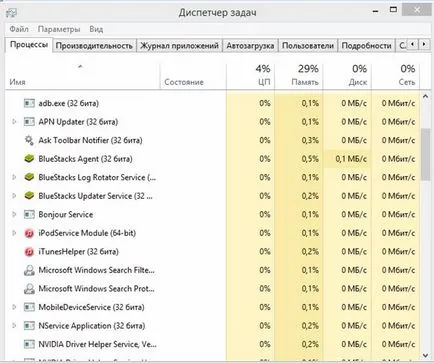Switch to the Производительность tab
The image size is (434, 363).
(94, 46)
